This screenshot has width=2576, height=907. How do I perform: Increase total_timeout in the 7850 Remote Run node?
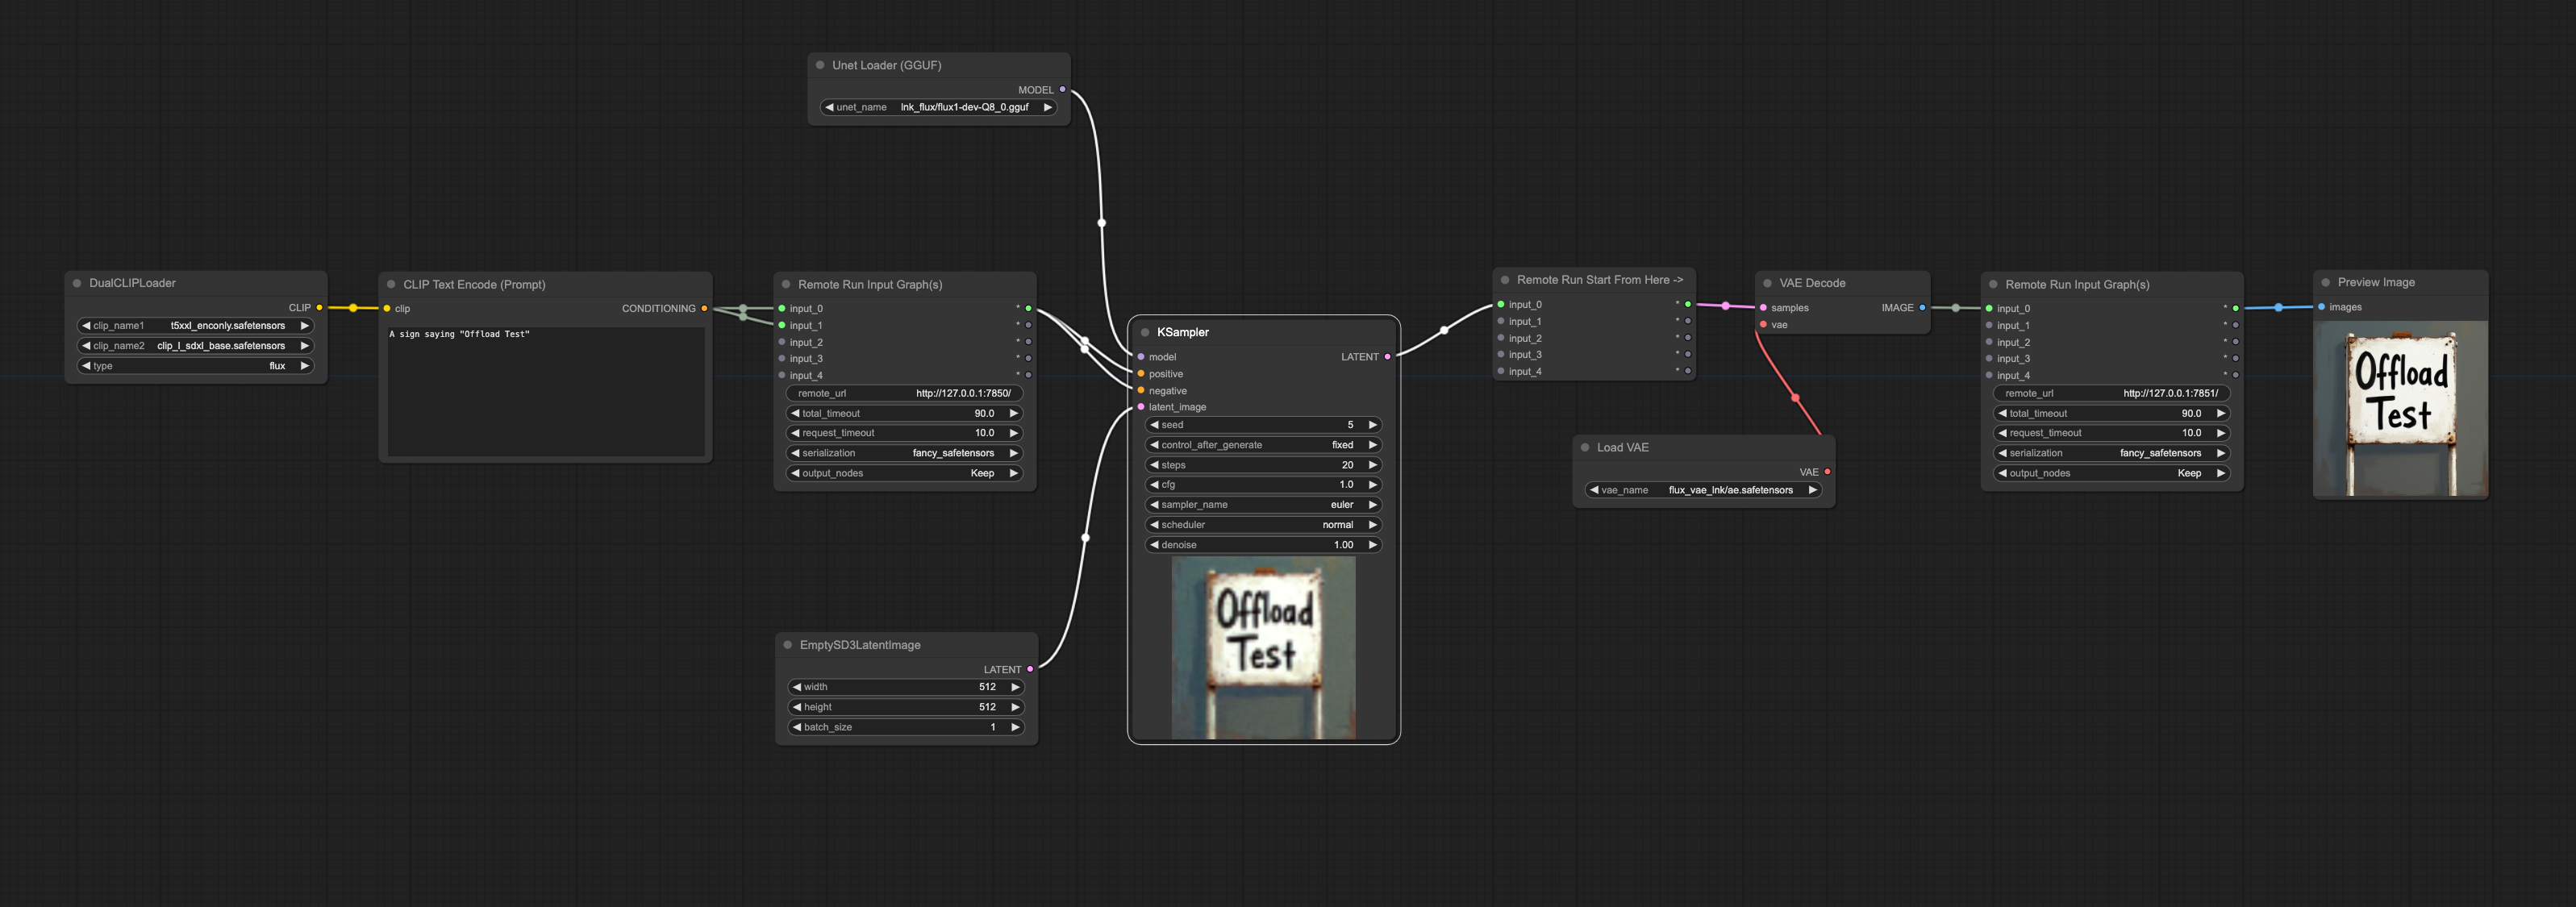pyautogui.click(x=1013, y=413)
